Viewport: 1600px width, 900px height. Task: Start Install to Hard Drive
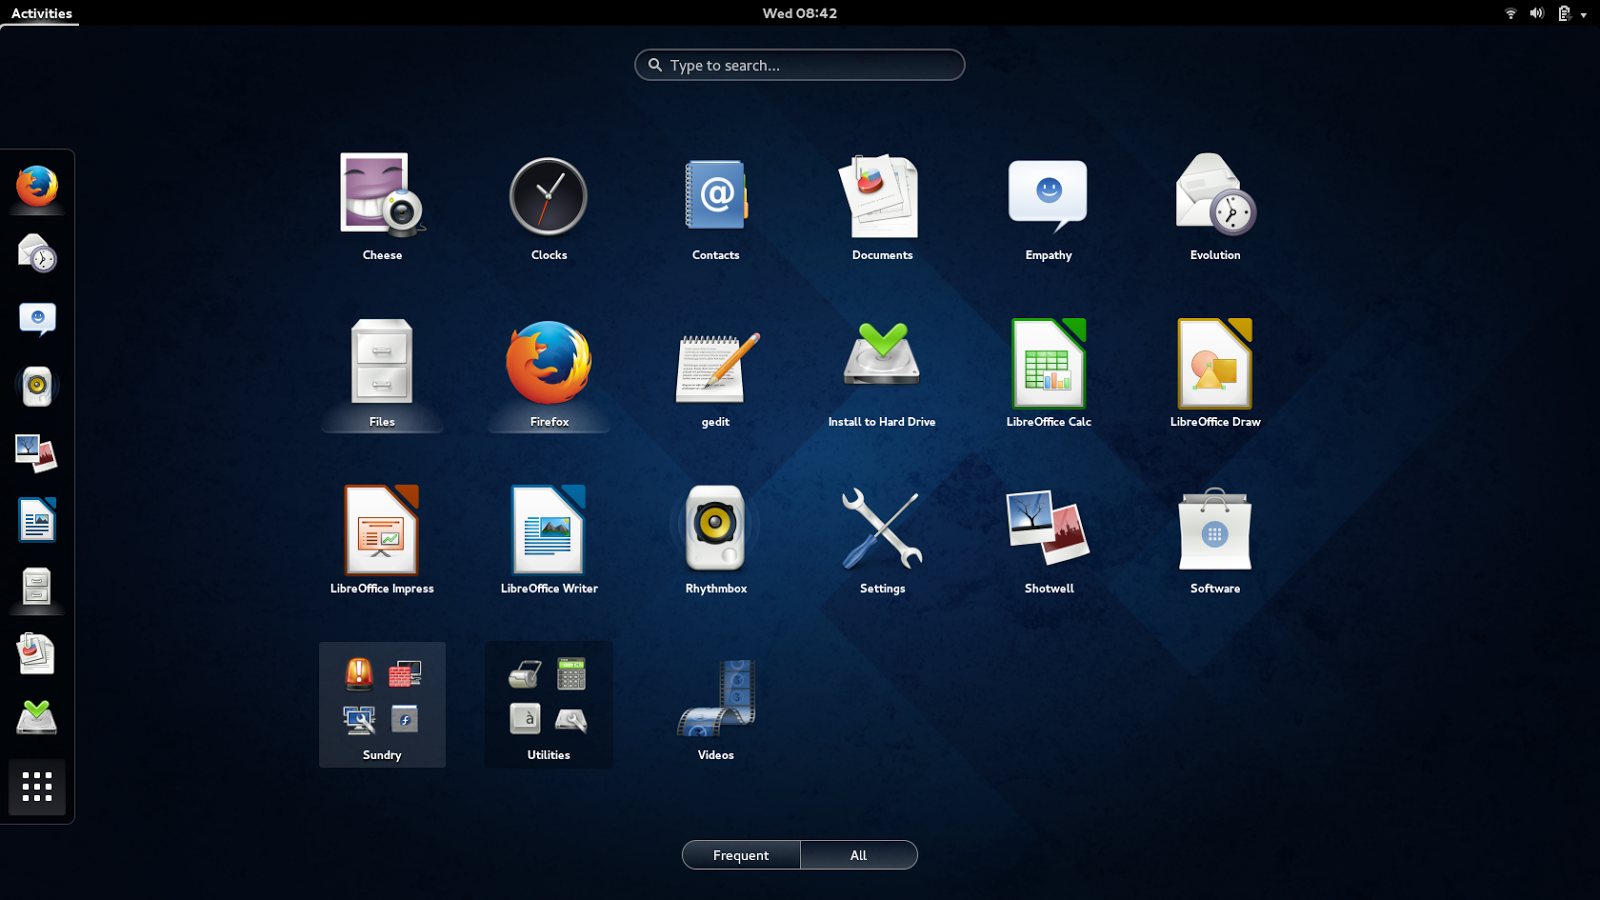click(x=881, y=363)
